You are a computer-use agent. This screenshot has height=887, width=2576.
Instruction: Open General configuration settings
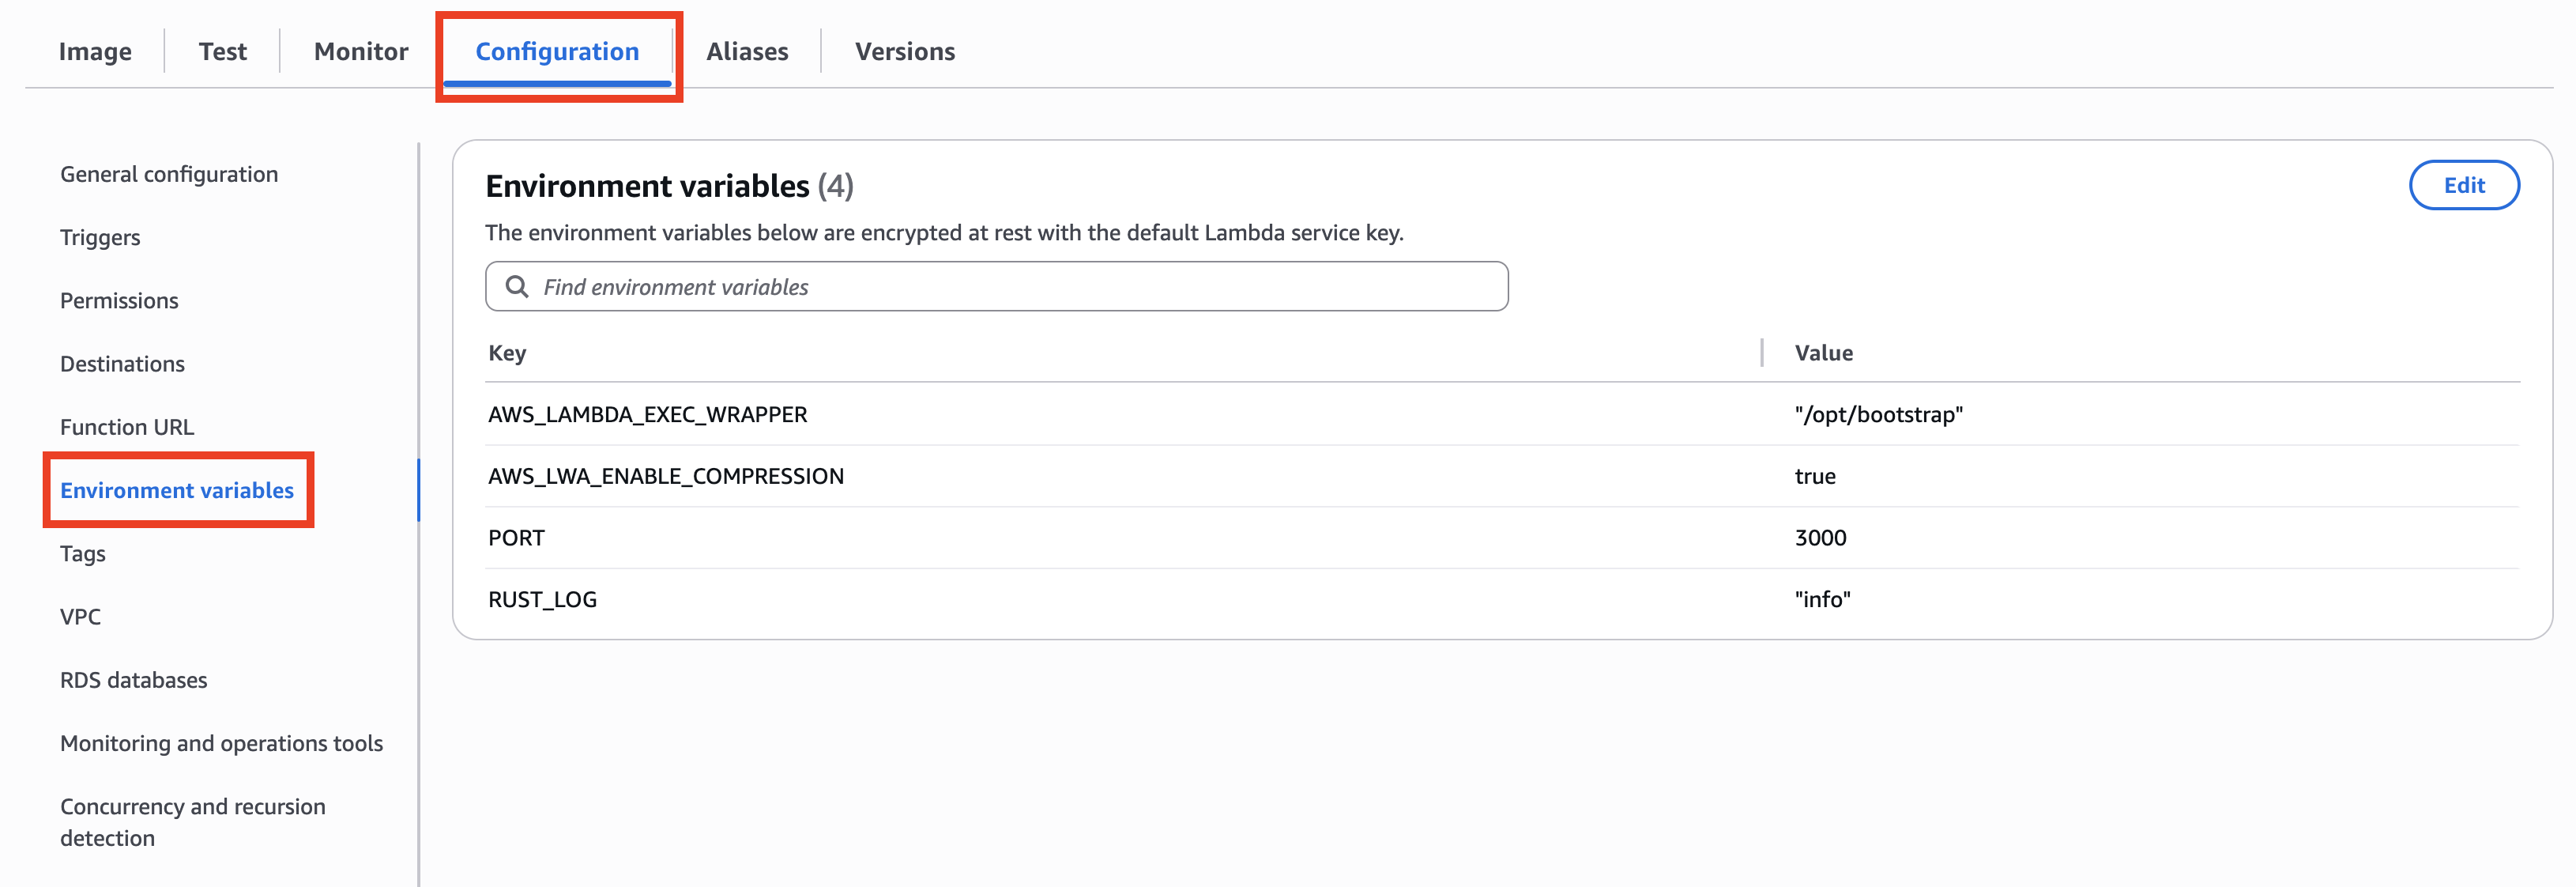click(x=169, y=174)
